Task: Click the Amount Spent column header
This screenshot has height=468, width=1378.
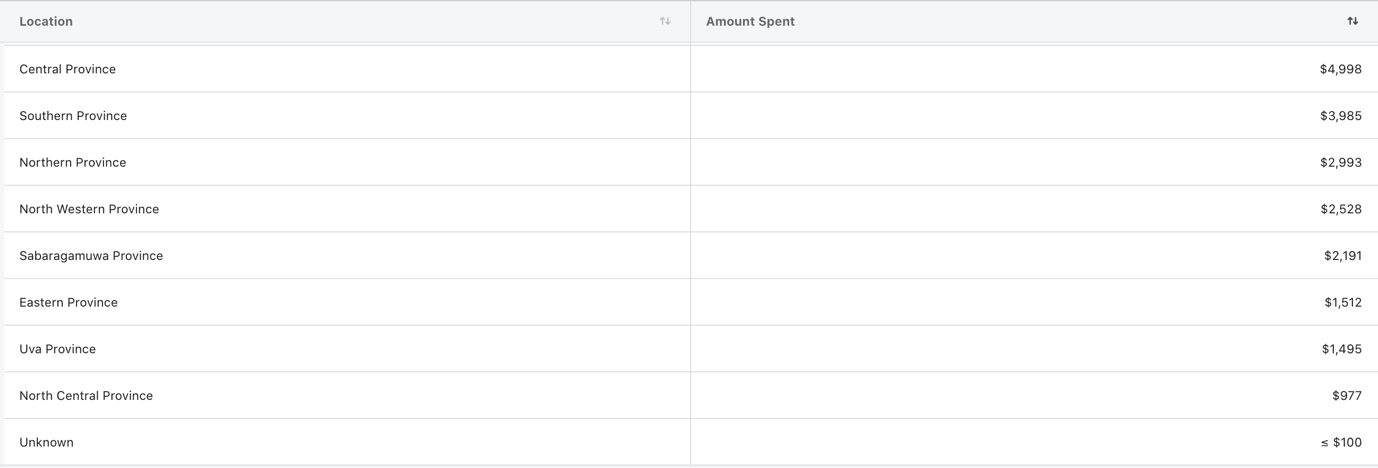Action: pos(1034,21)
